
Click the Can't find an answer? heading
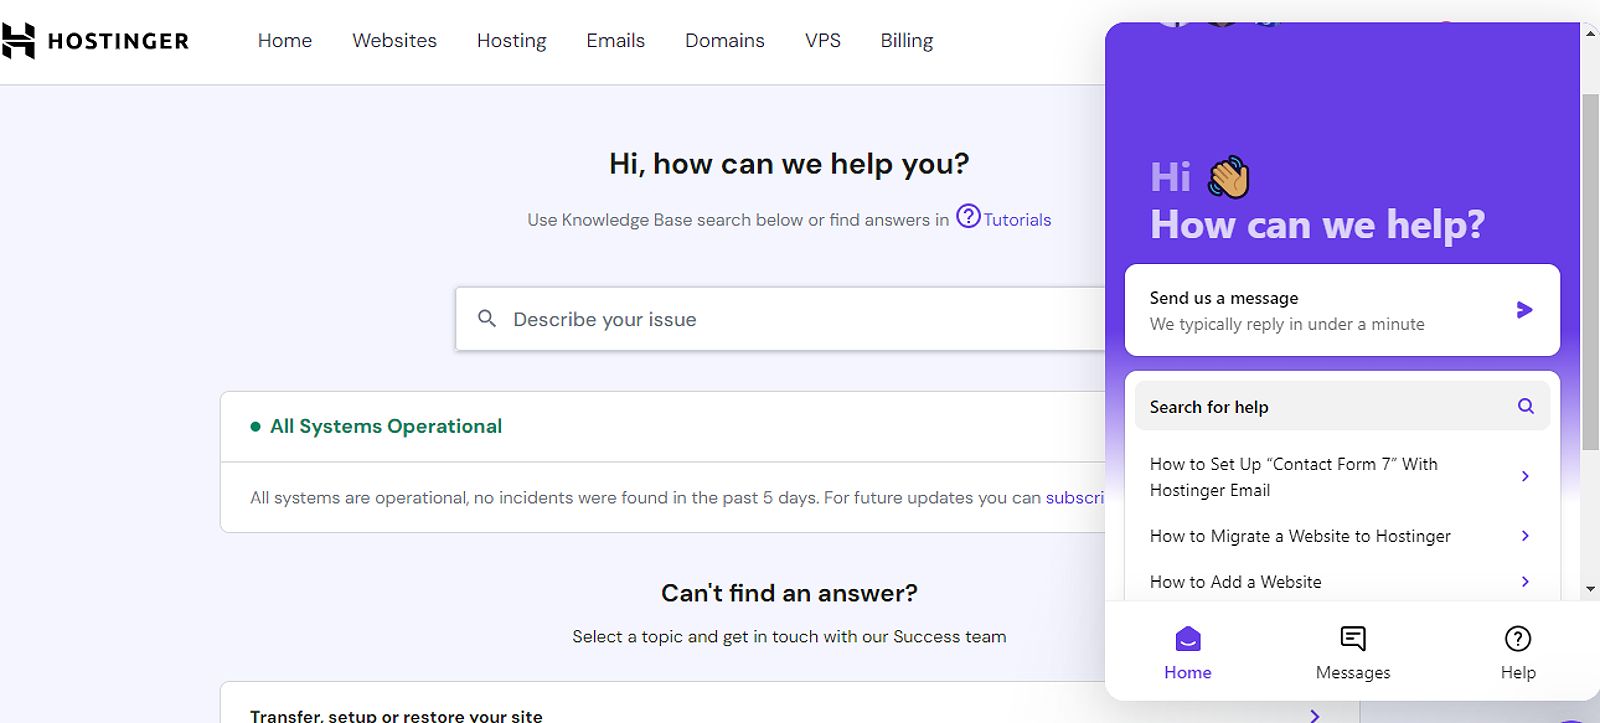[x=789, y=593]
